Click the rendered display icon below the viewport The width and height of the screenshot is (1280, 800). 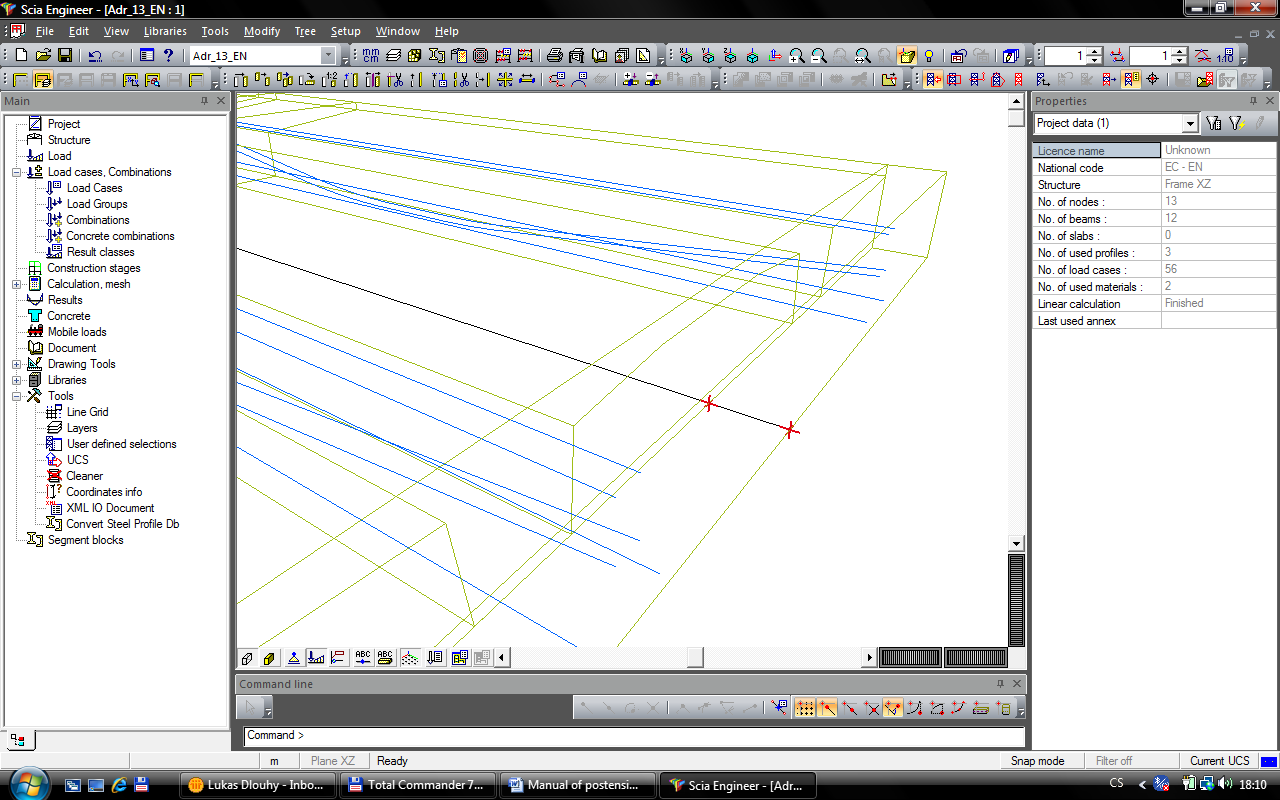click(269, 657)
